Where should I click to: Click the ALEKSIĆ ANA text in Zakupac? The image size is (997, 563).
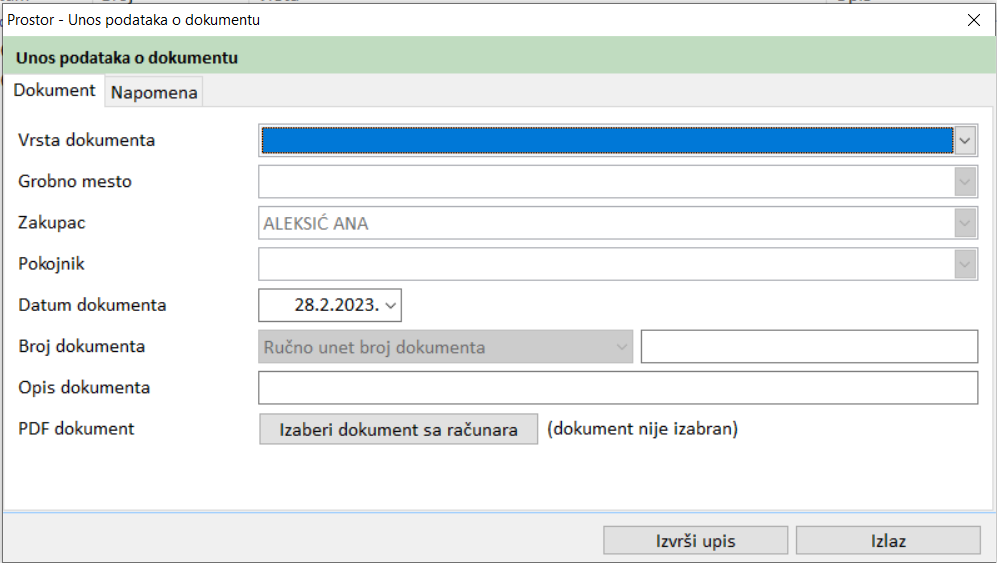click(316, 224)
